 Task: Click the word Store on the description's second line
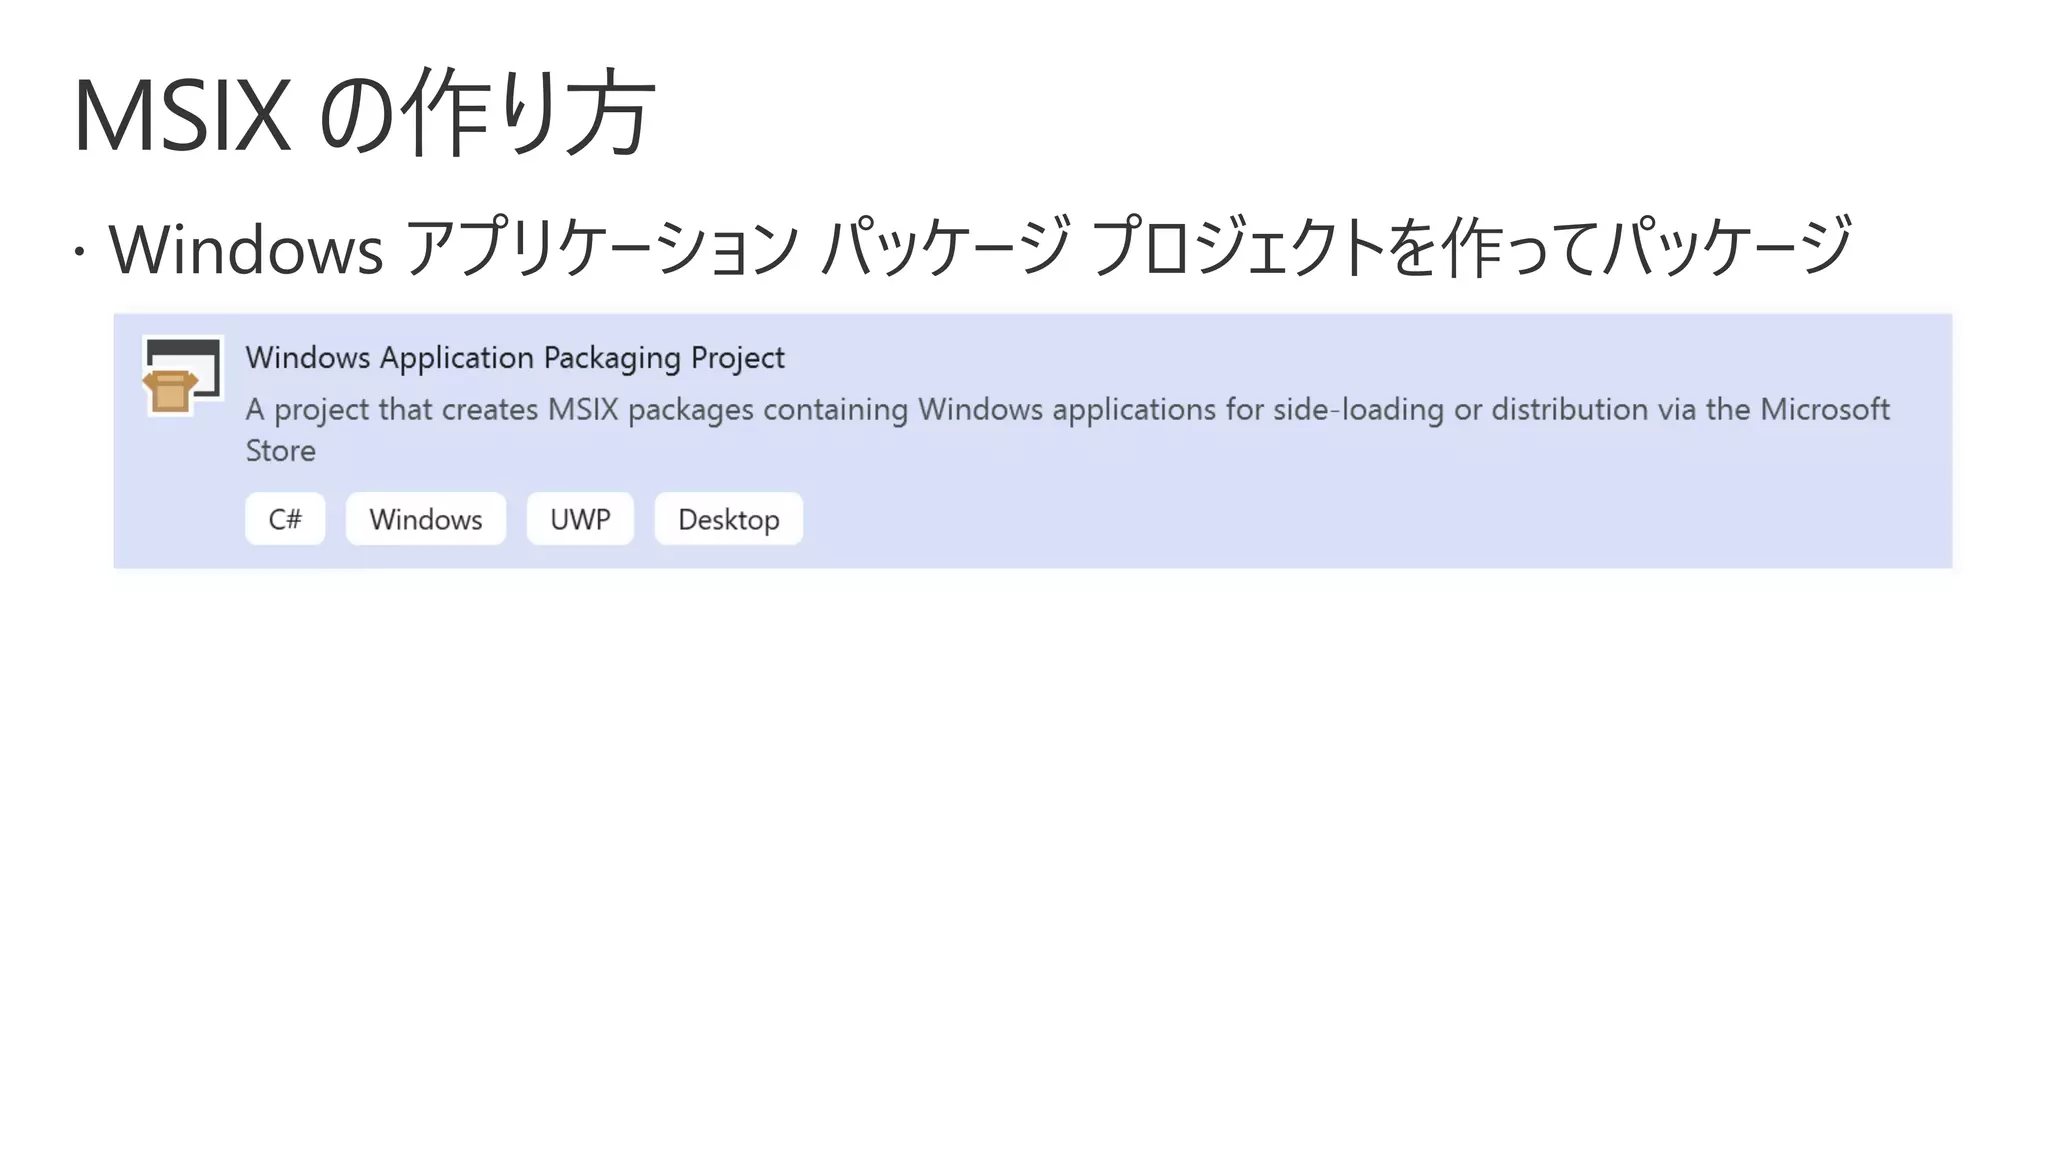click(x=281, y=451)
